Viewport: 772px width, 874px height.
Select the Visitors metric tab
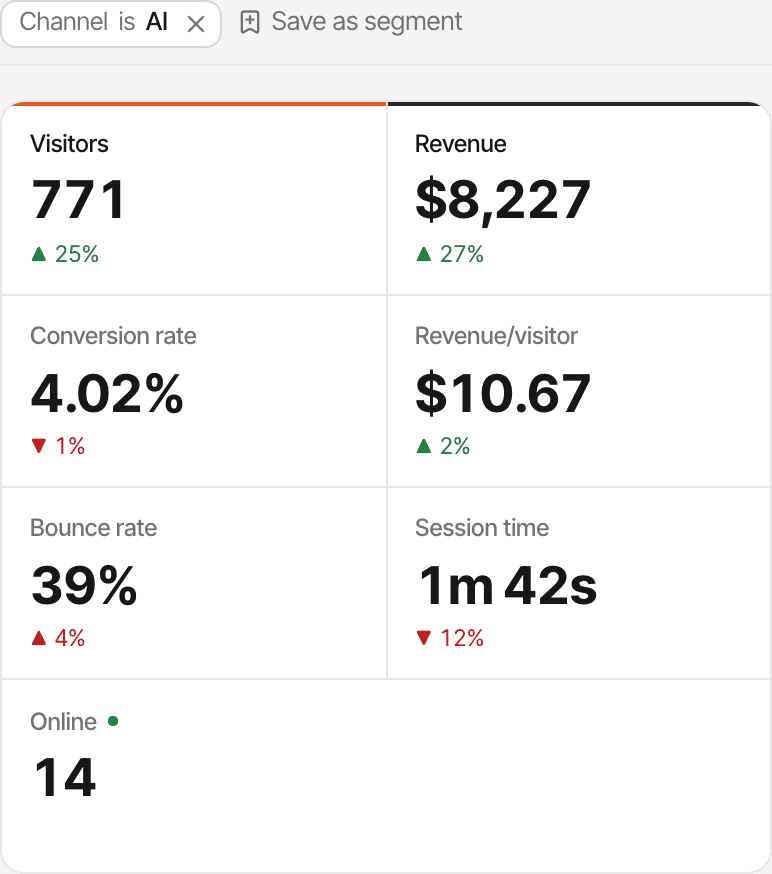pos(194,199)
